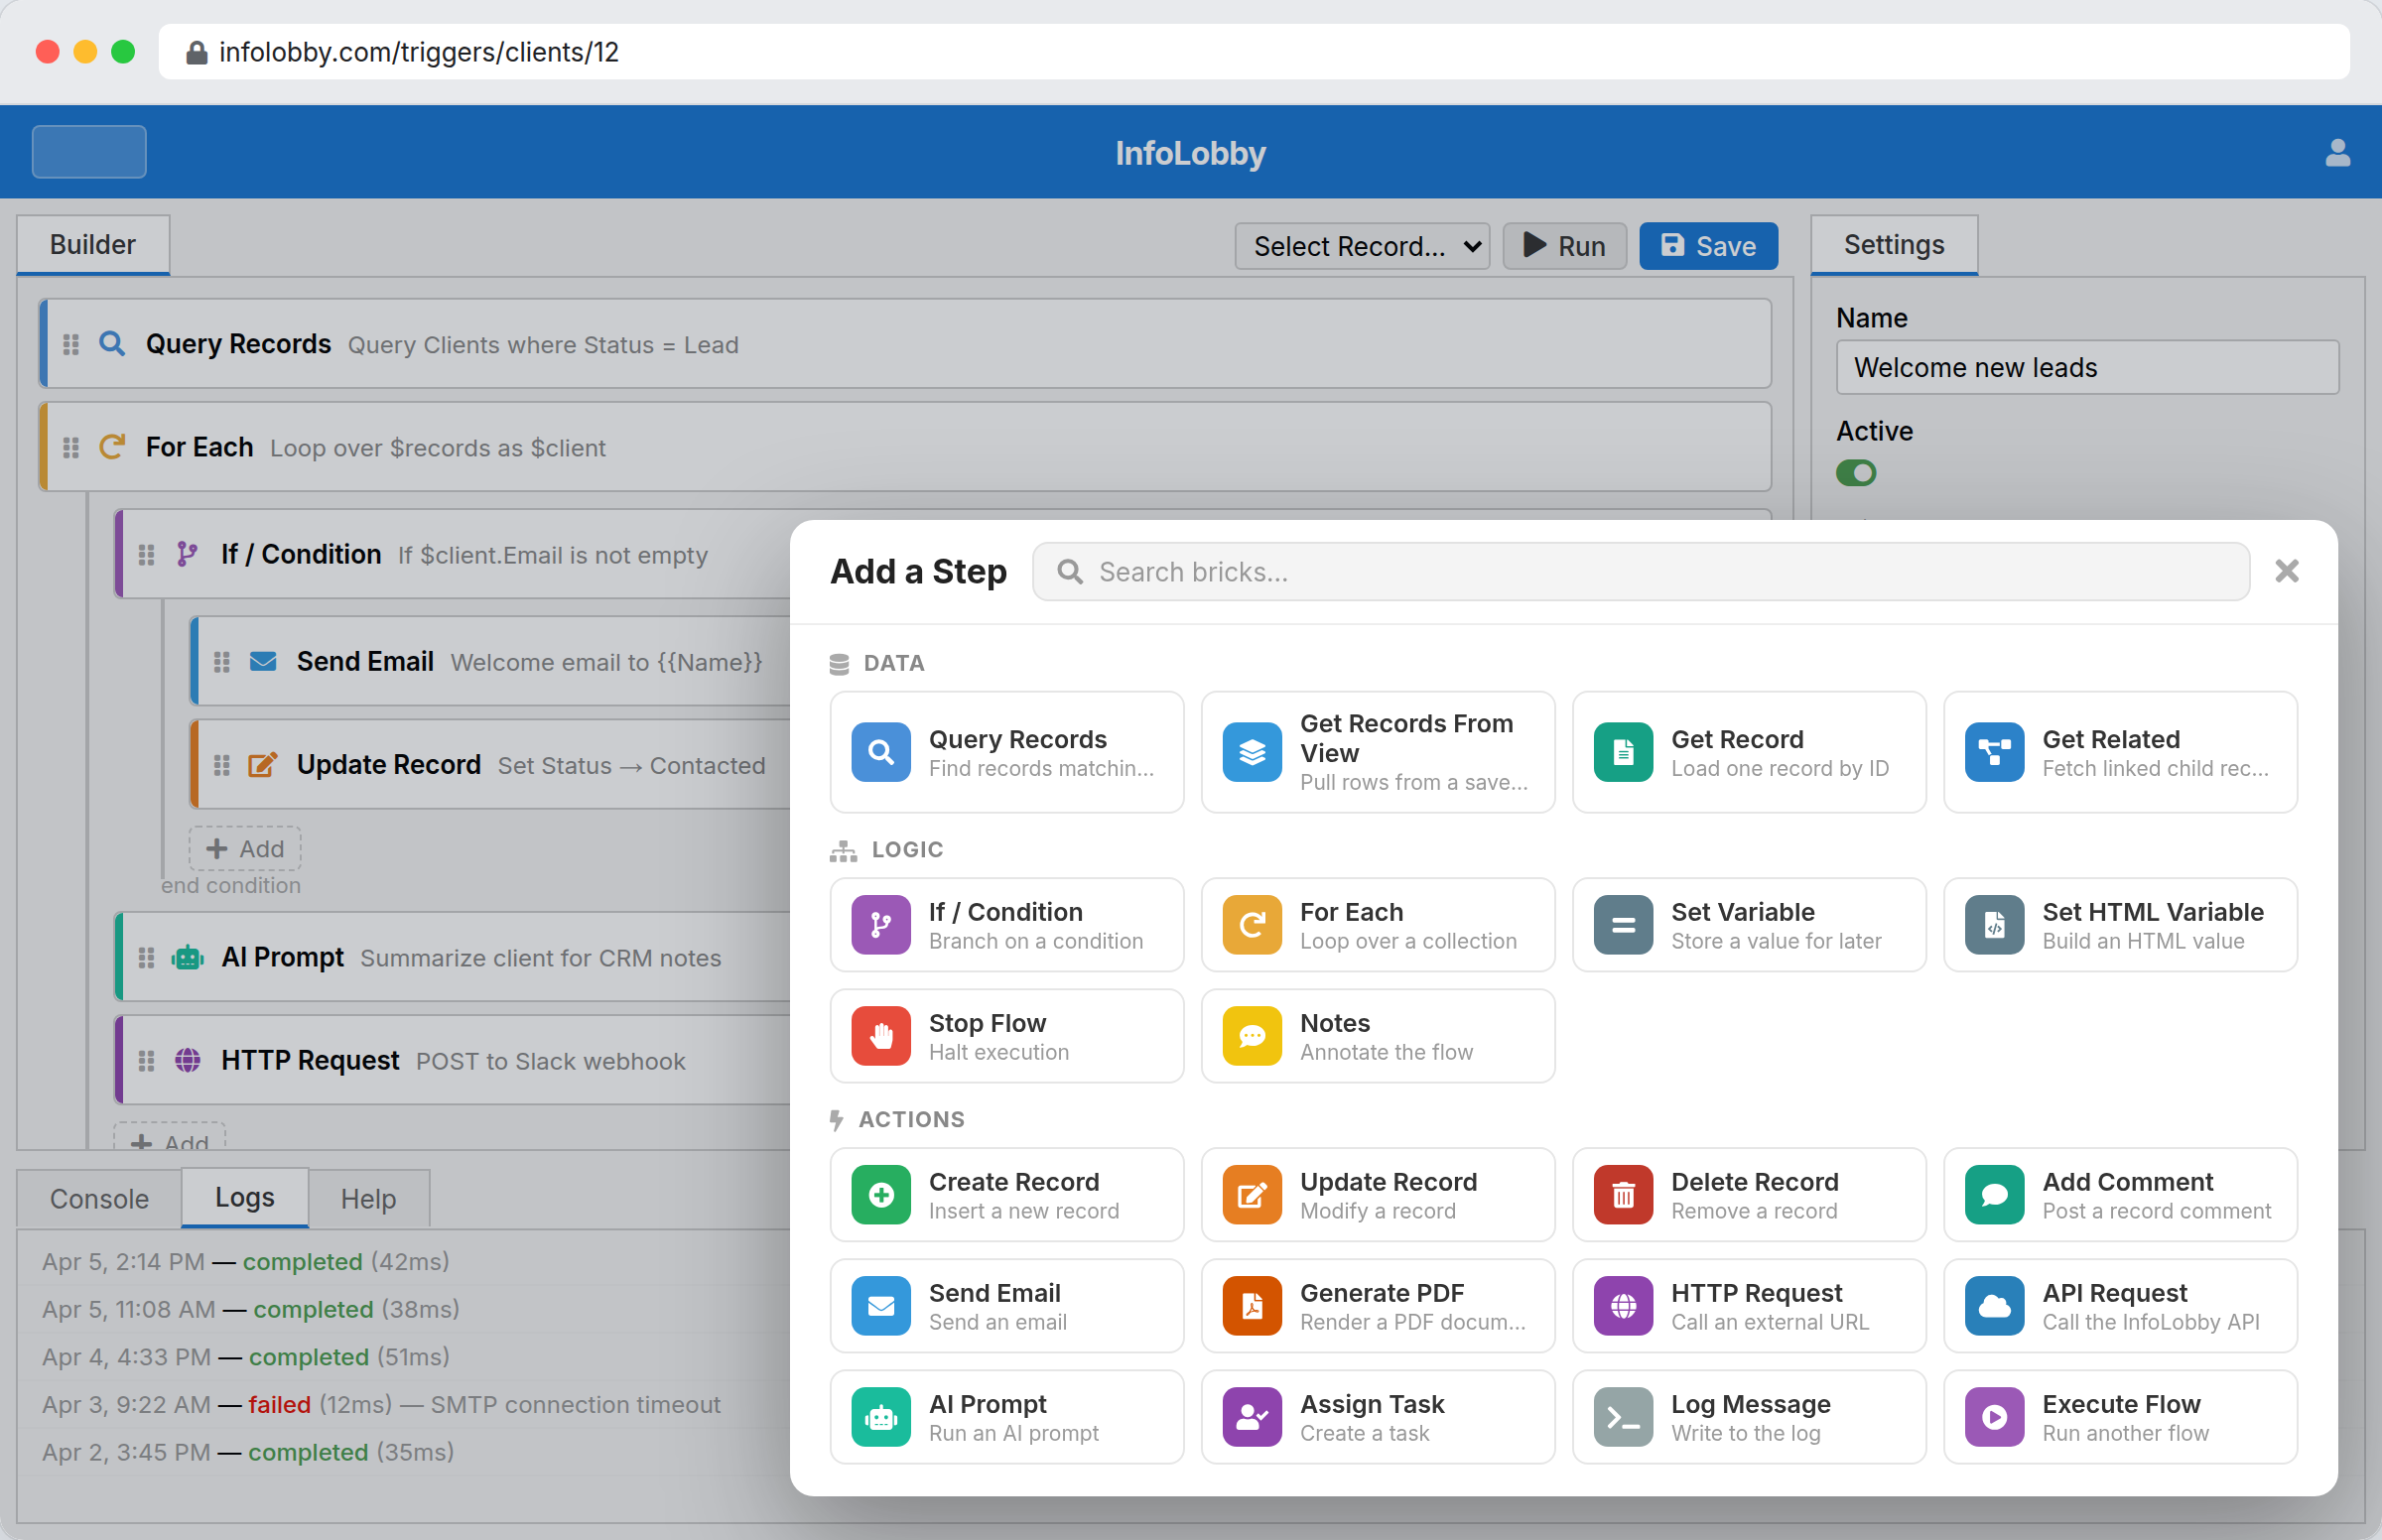Open the Settings tab
The height and width of the screenshot is (1540, 2382).
pyautogui.click(x=1894, y=245)
